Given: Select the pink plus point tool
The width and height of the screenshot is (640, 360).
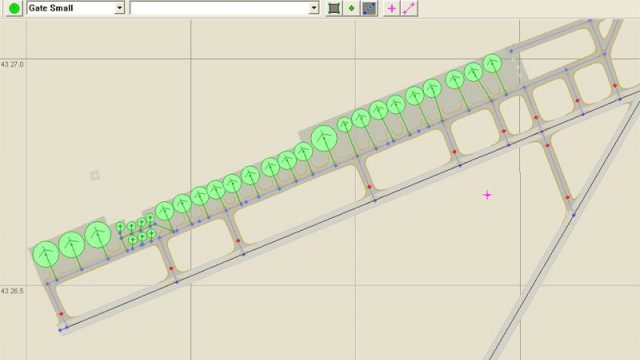Looking at the screenshot, I should click(x=391, y=8).
